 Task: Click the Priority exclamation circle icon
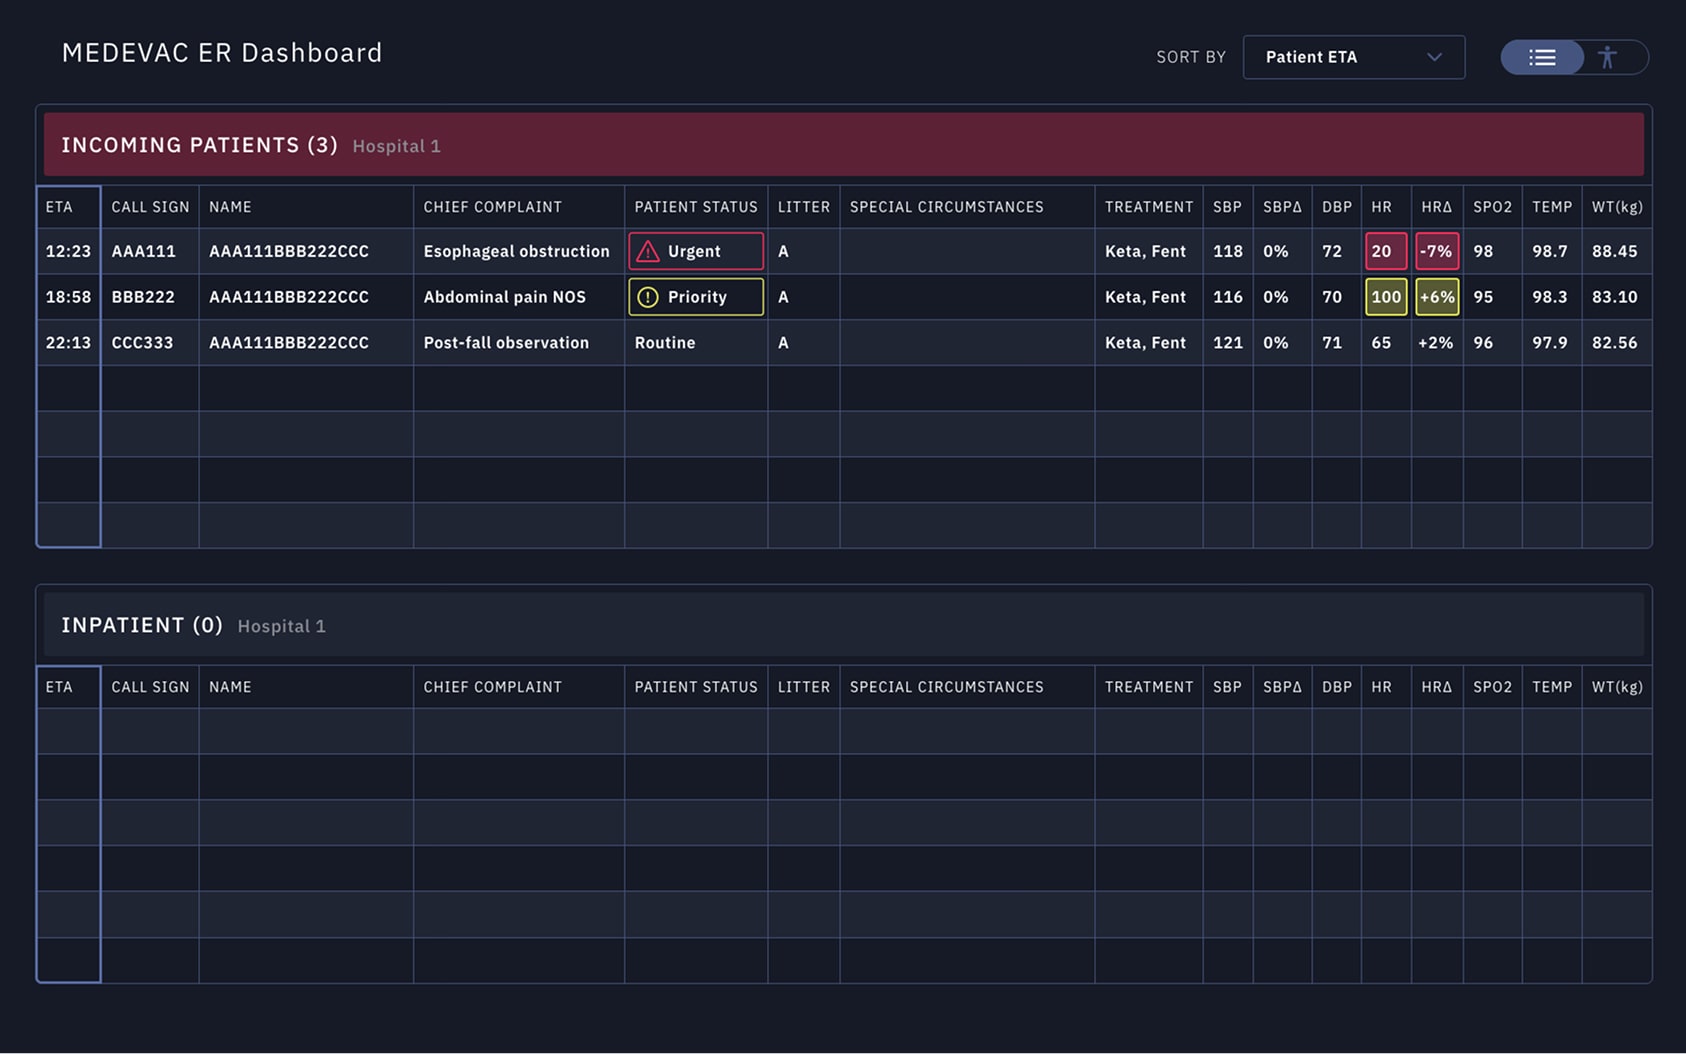(x=648, y=297)
